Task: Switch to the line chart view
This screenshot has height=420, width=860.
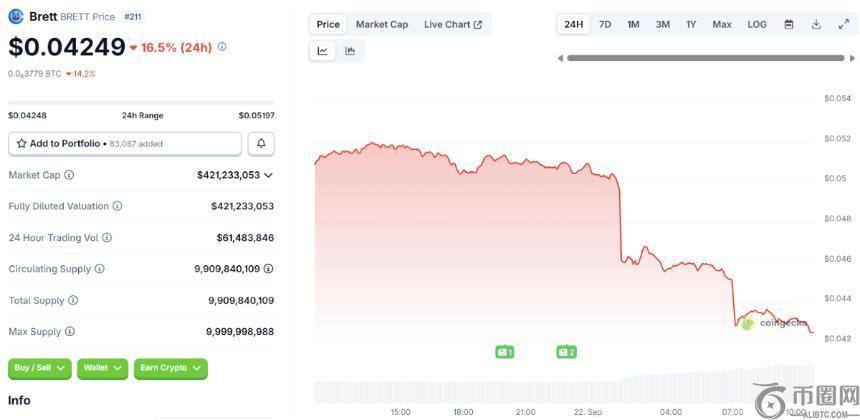Action: [323, 51]
